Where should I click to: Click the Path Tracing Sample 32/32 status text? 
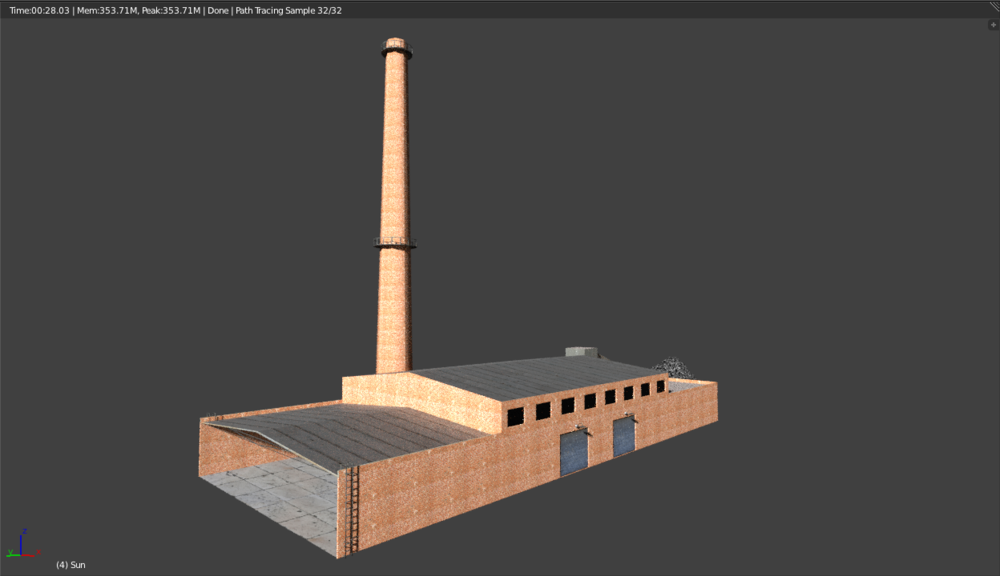coord(287,9)
